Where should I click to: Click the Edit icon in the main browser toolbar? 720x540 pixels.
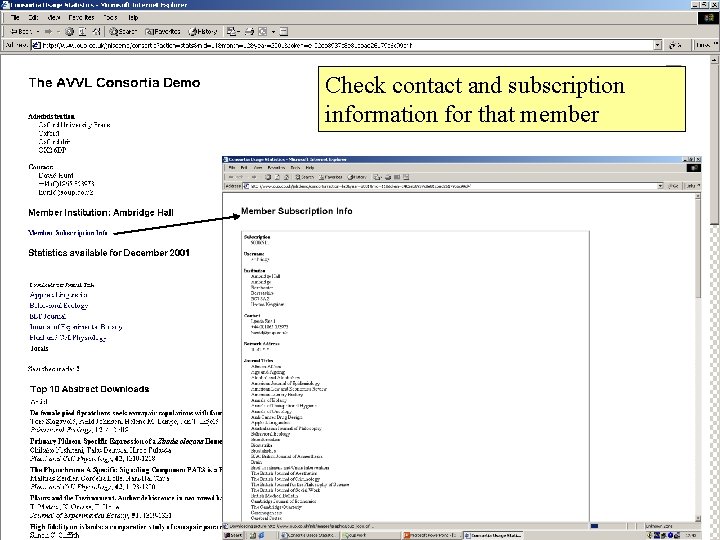[263, 31]
